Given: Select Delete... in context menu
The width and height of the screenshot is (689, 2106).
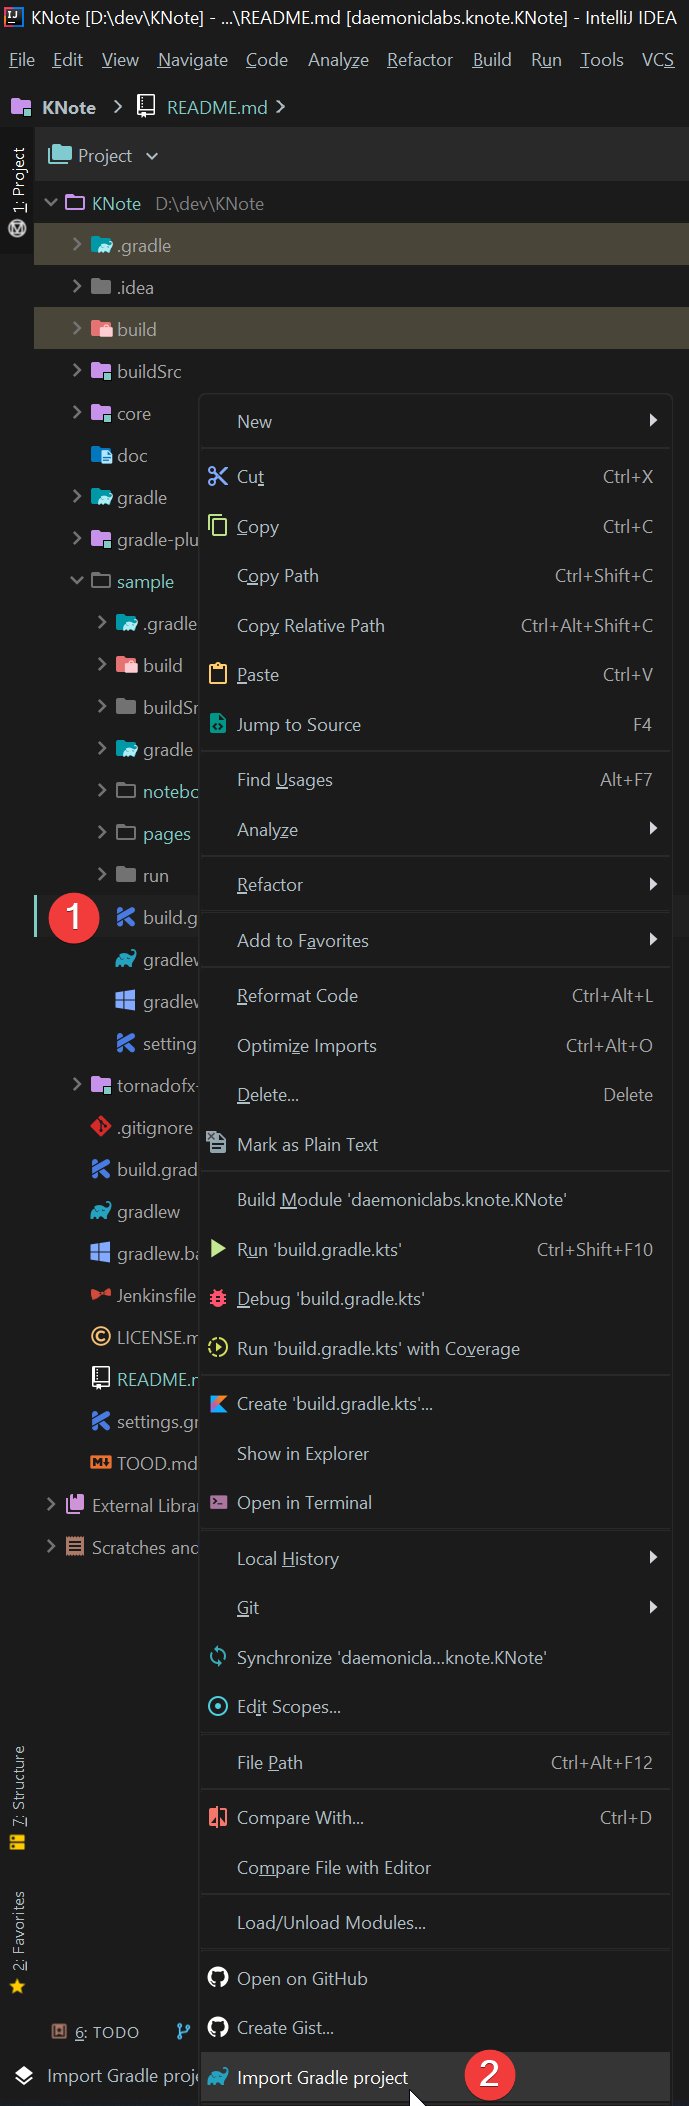Looking at the screenshot, I should (435, 1094).
